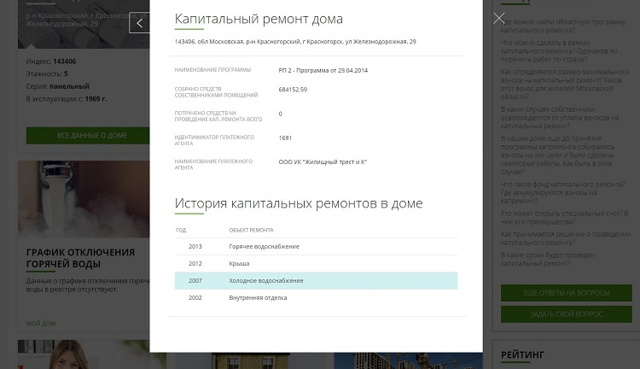
Task: Open the 'МОЙ ДОМ' link
Action: point(41,323)
